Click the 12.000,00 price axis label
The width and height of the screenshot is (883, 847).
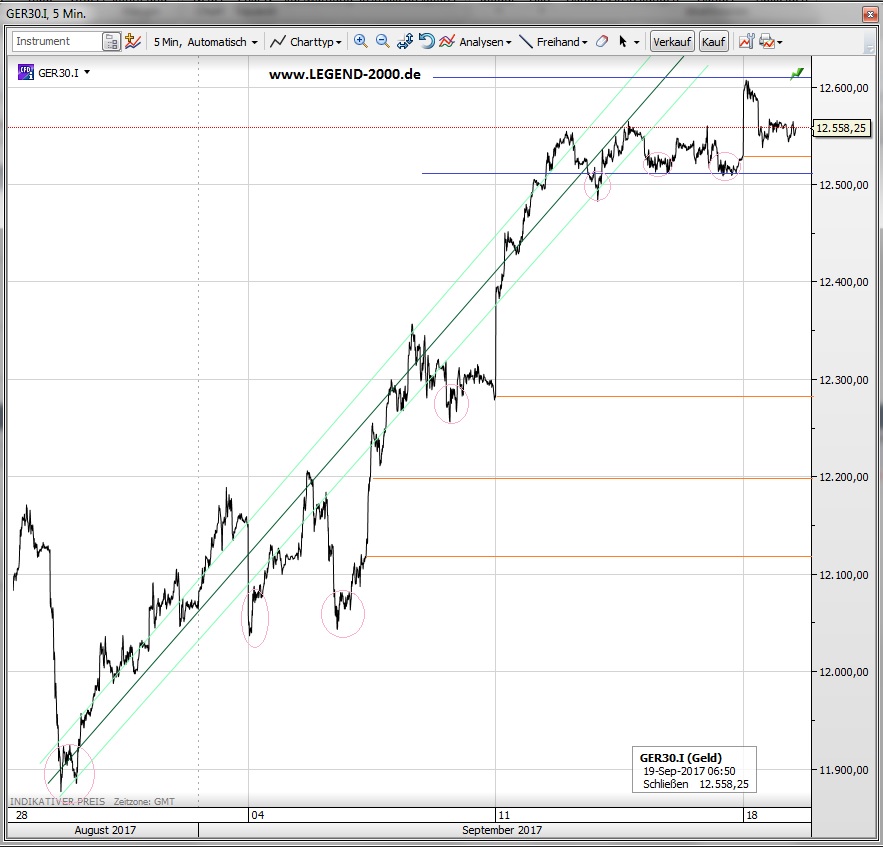point(844,672)
